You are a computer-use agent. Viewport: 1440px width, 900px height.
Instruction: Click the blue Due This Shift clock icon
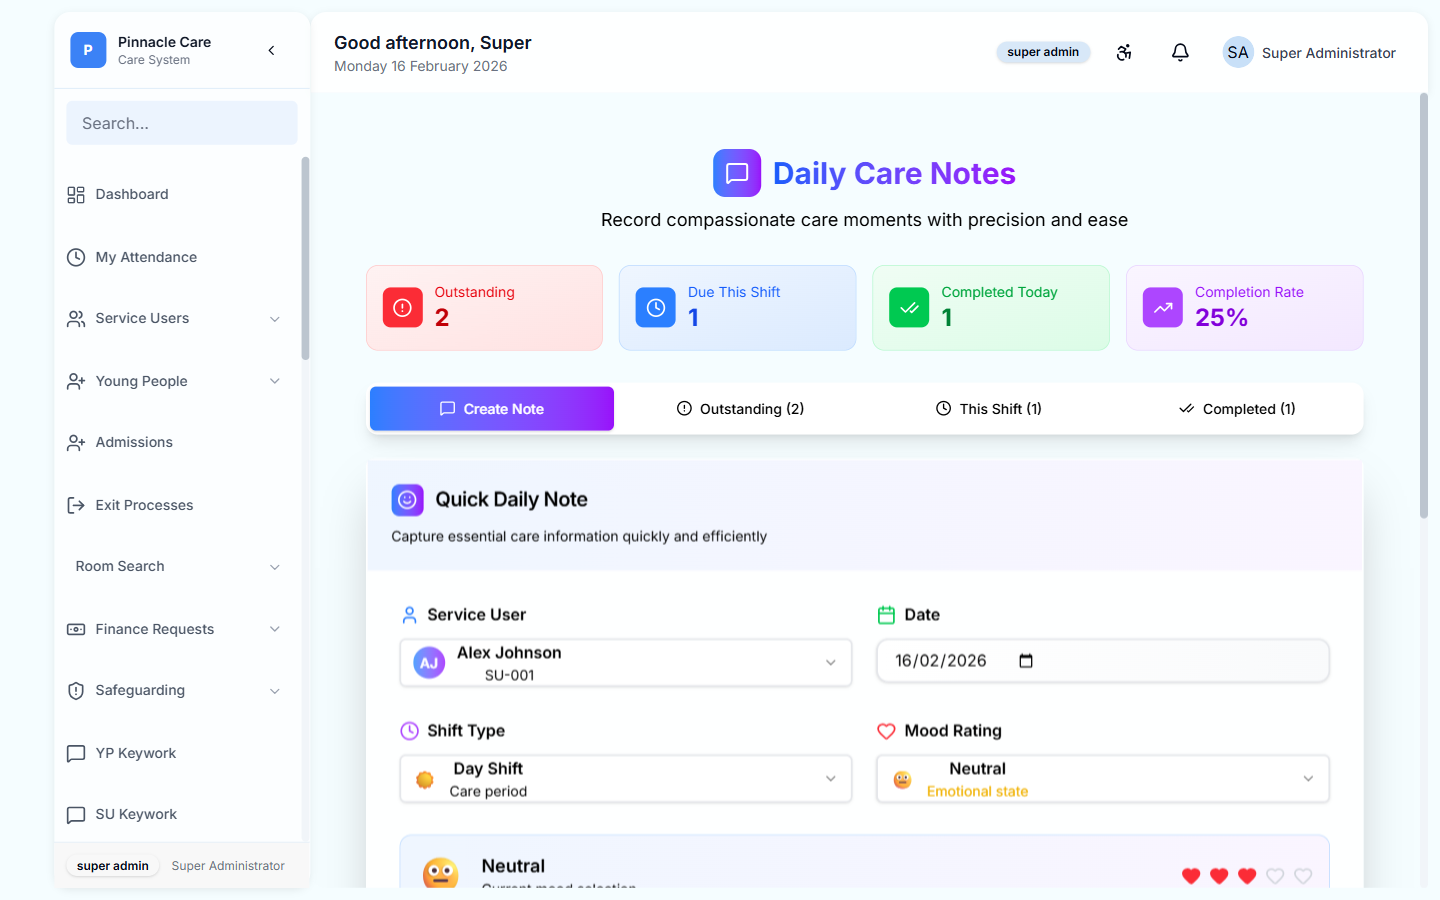[656, 308]
